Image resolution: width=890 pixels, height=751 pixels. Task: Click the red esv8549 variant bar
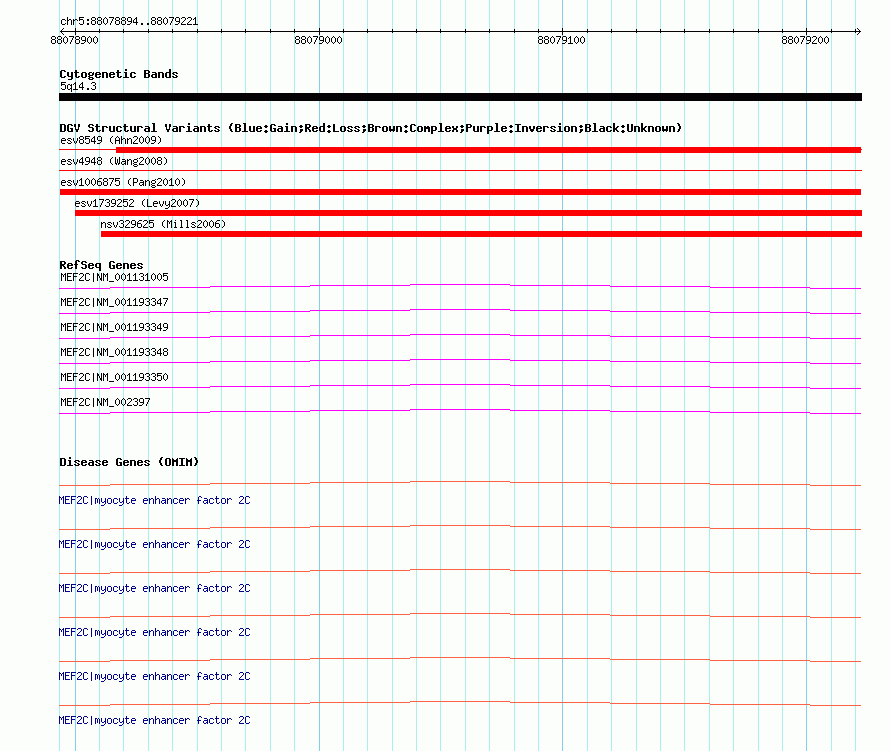point(489,150)
